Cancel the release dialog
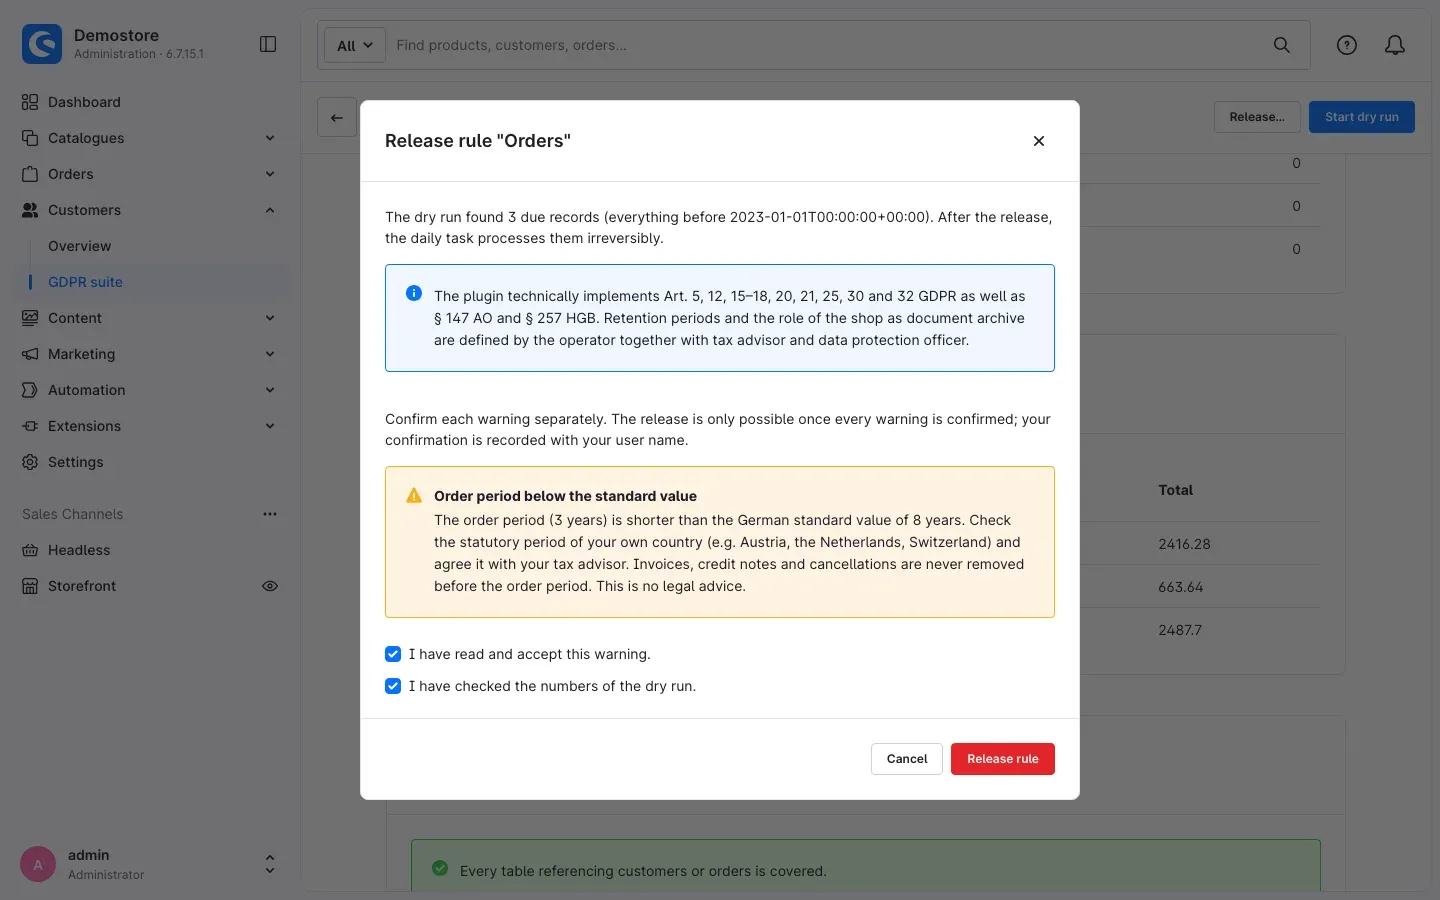The height and width of the screenshot is (900, 1440). point(907,759)
